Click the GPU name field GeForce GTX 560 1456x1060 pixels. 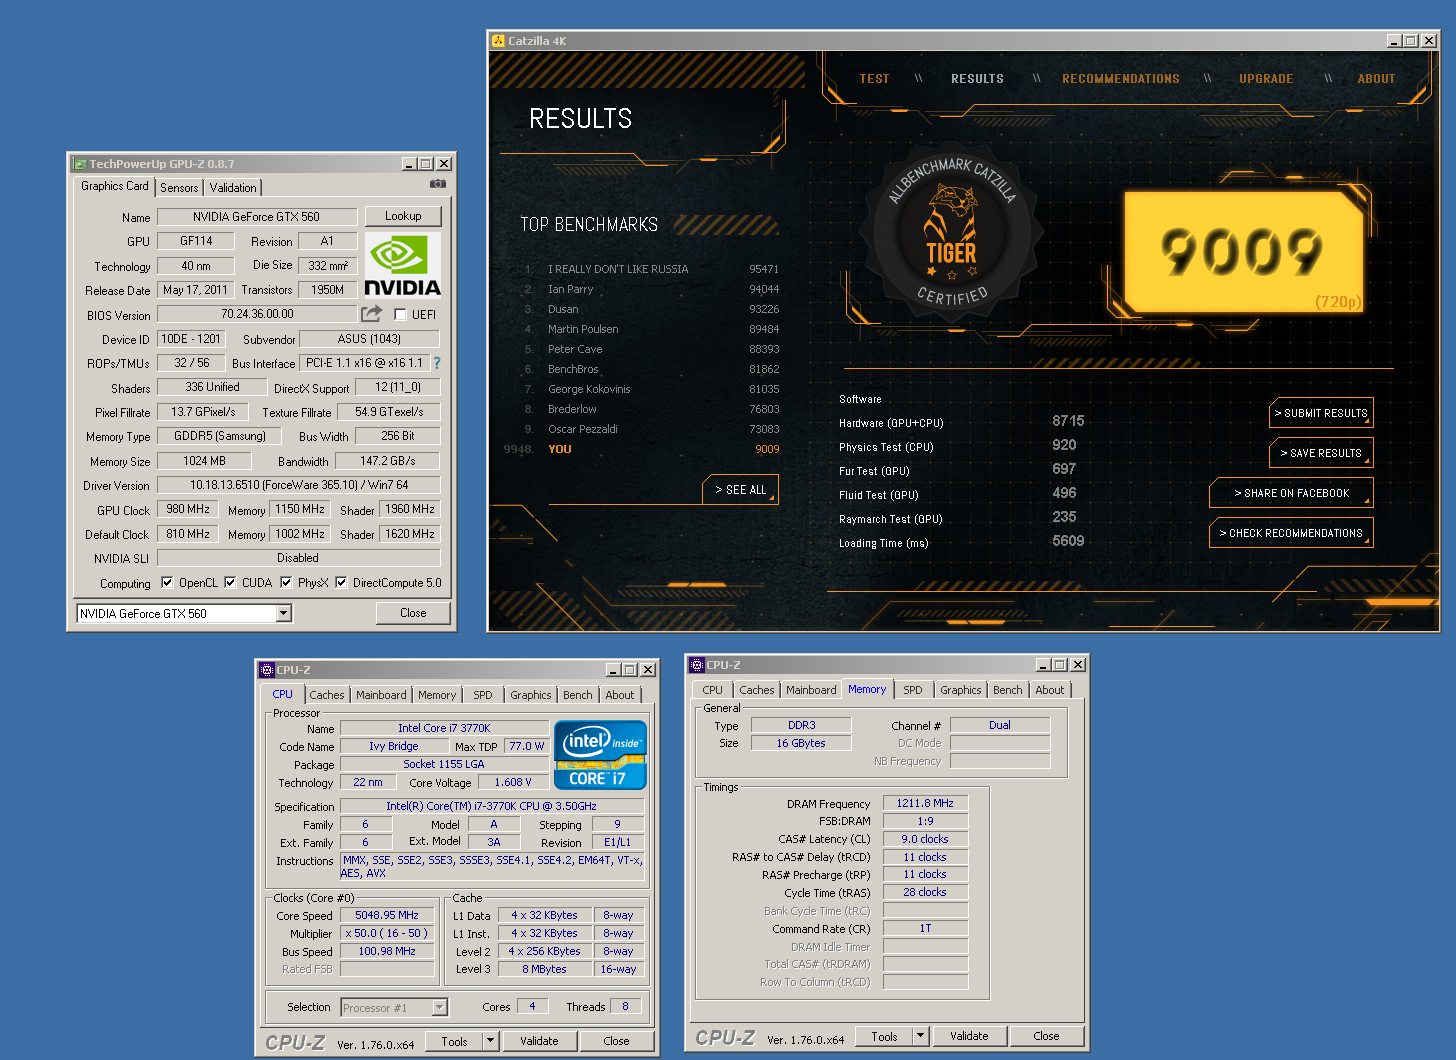pos(257,217)
